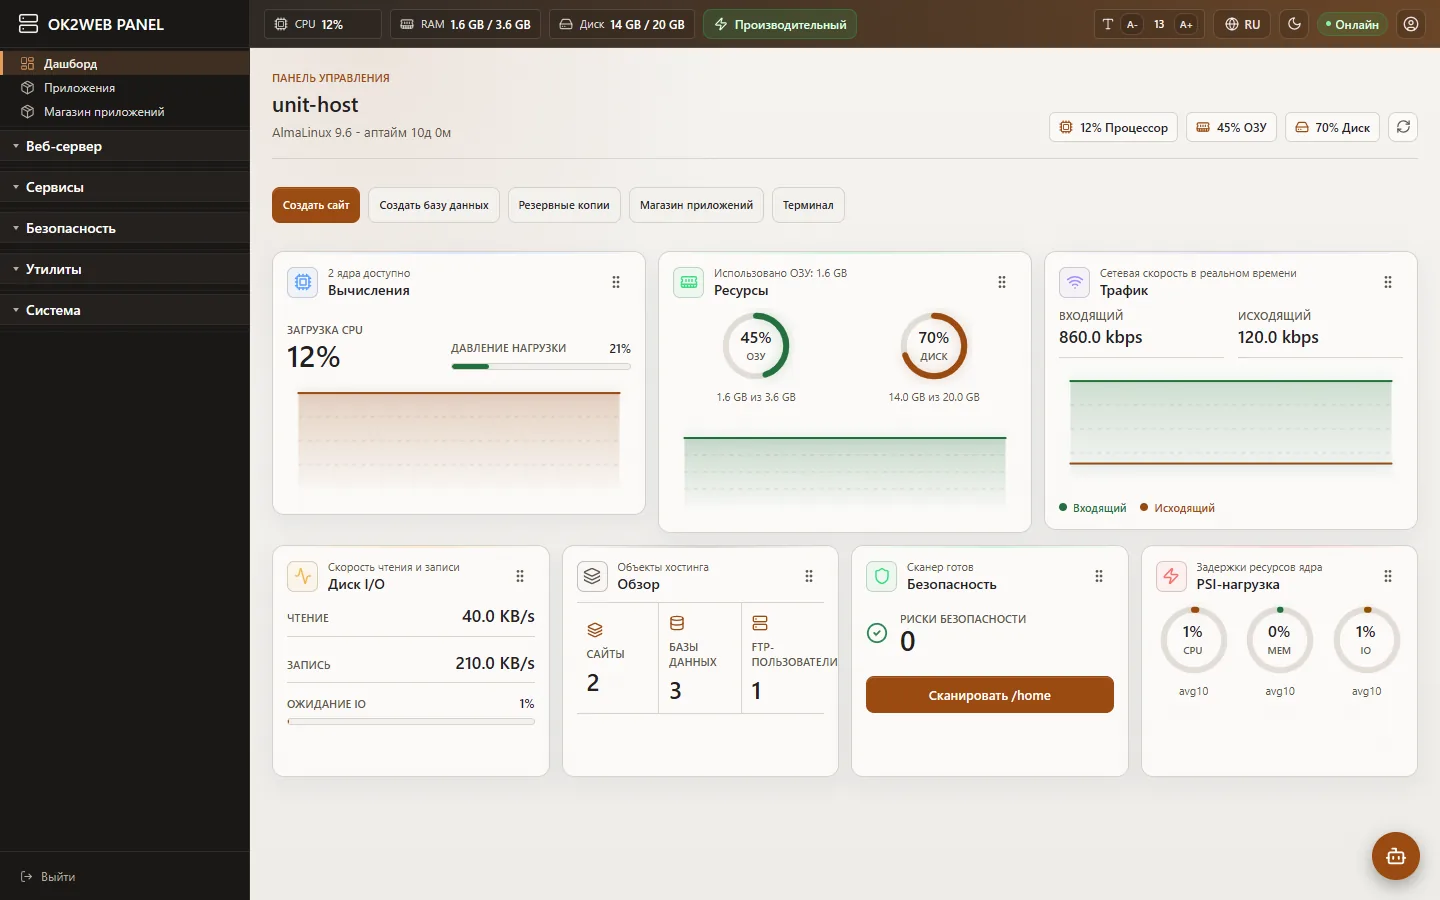Open the user account icon
Image resolution: width=1440 pixels, height=900 pixels.
(1411, 24)
